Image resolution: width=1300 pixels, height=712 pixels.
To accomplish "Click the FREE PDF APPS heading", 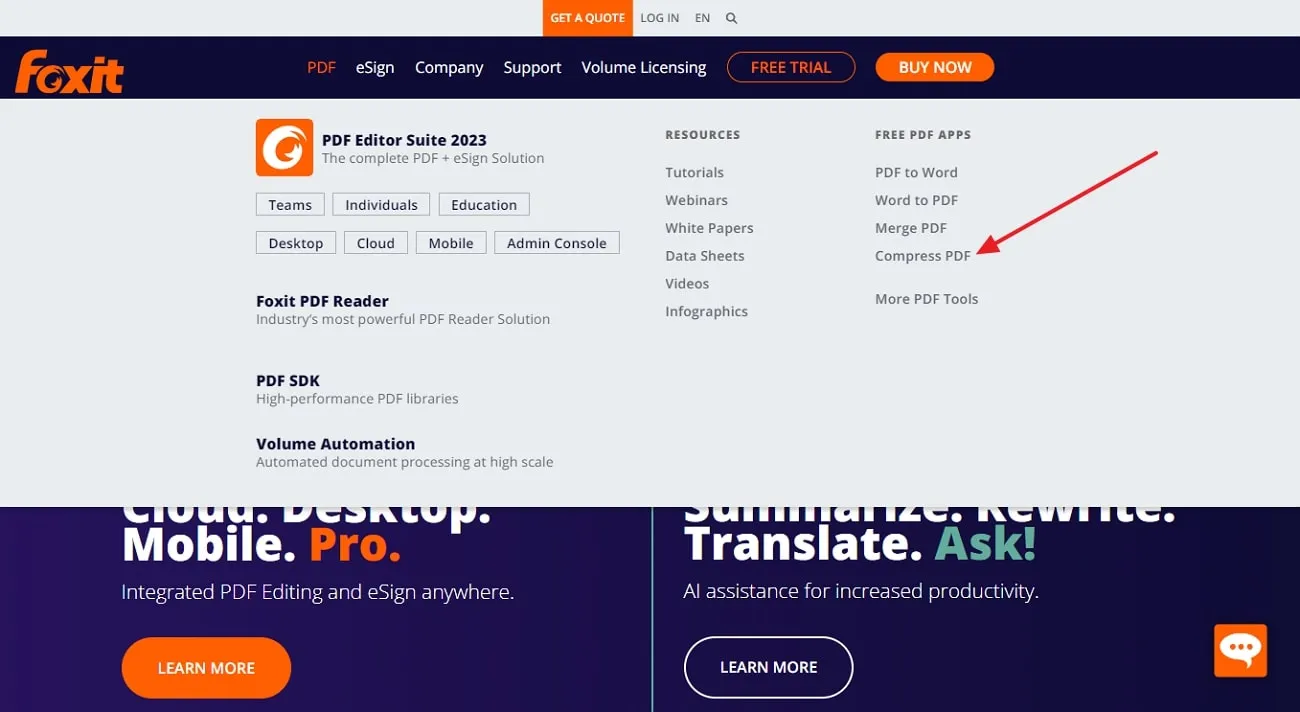I will 923,135.
